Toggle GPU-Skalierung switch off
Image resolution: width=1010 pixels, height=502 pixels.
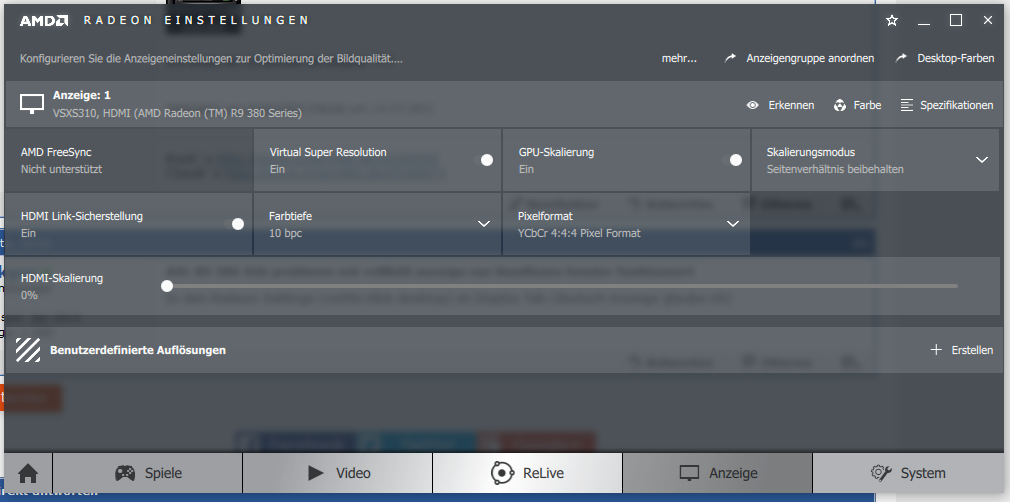pos(732,160)
